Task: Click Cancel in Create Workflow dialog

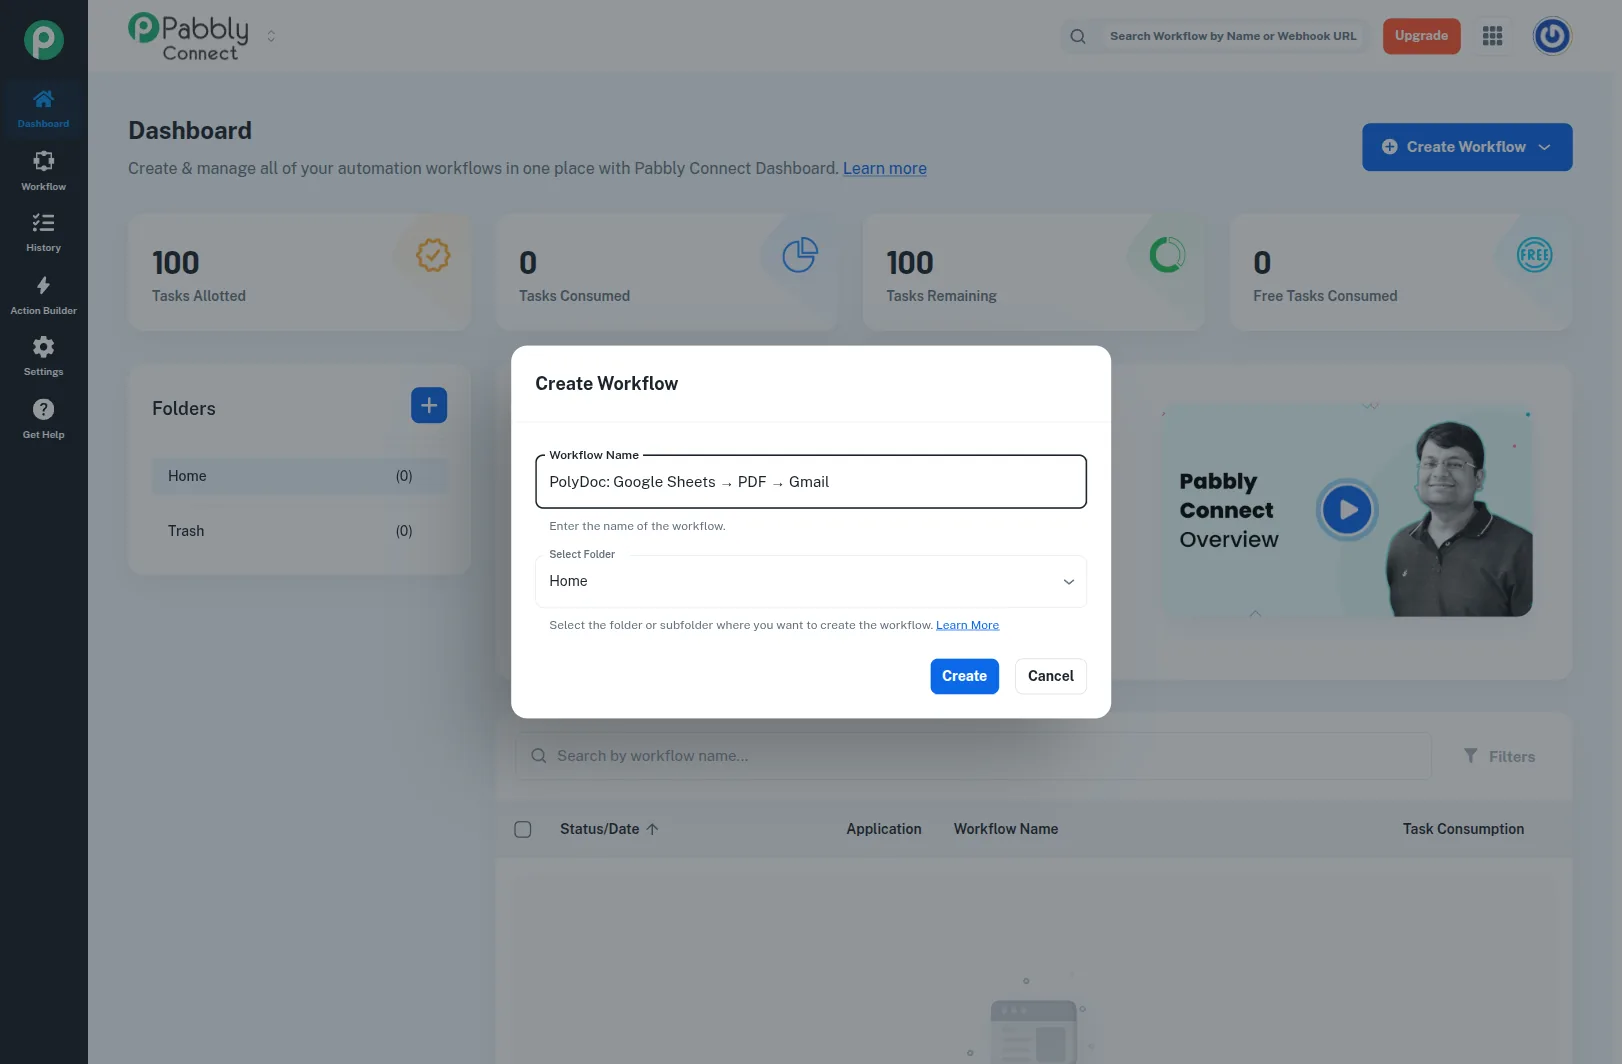Action: (1051, 676)
